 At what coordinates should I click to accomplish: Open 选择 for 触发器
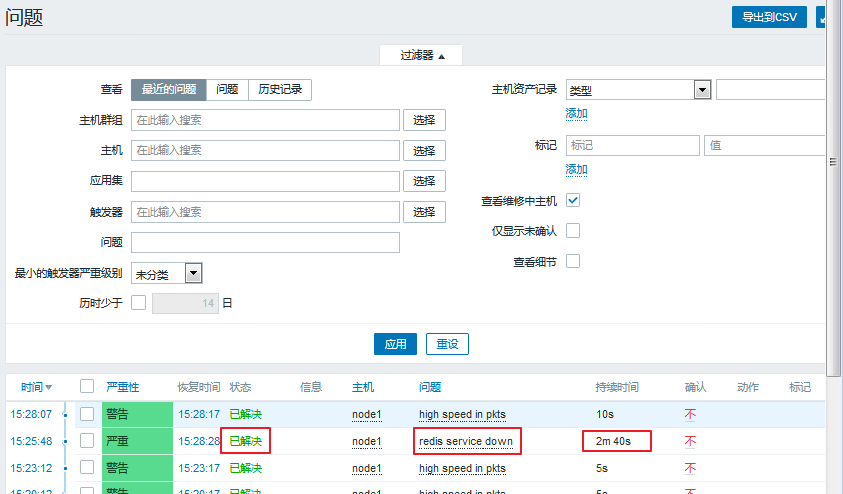[x=424, y=212]
